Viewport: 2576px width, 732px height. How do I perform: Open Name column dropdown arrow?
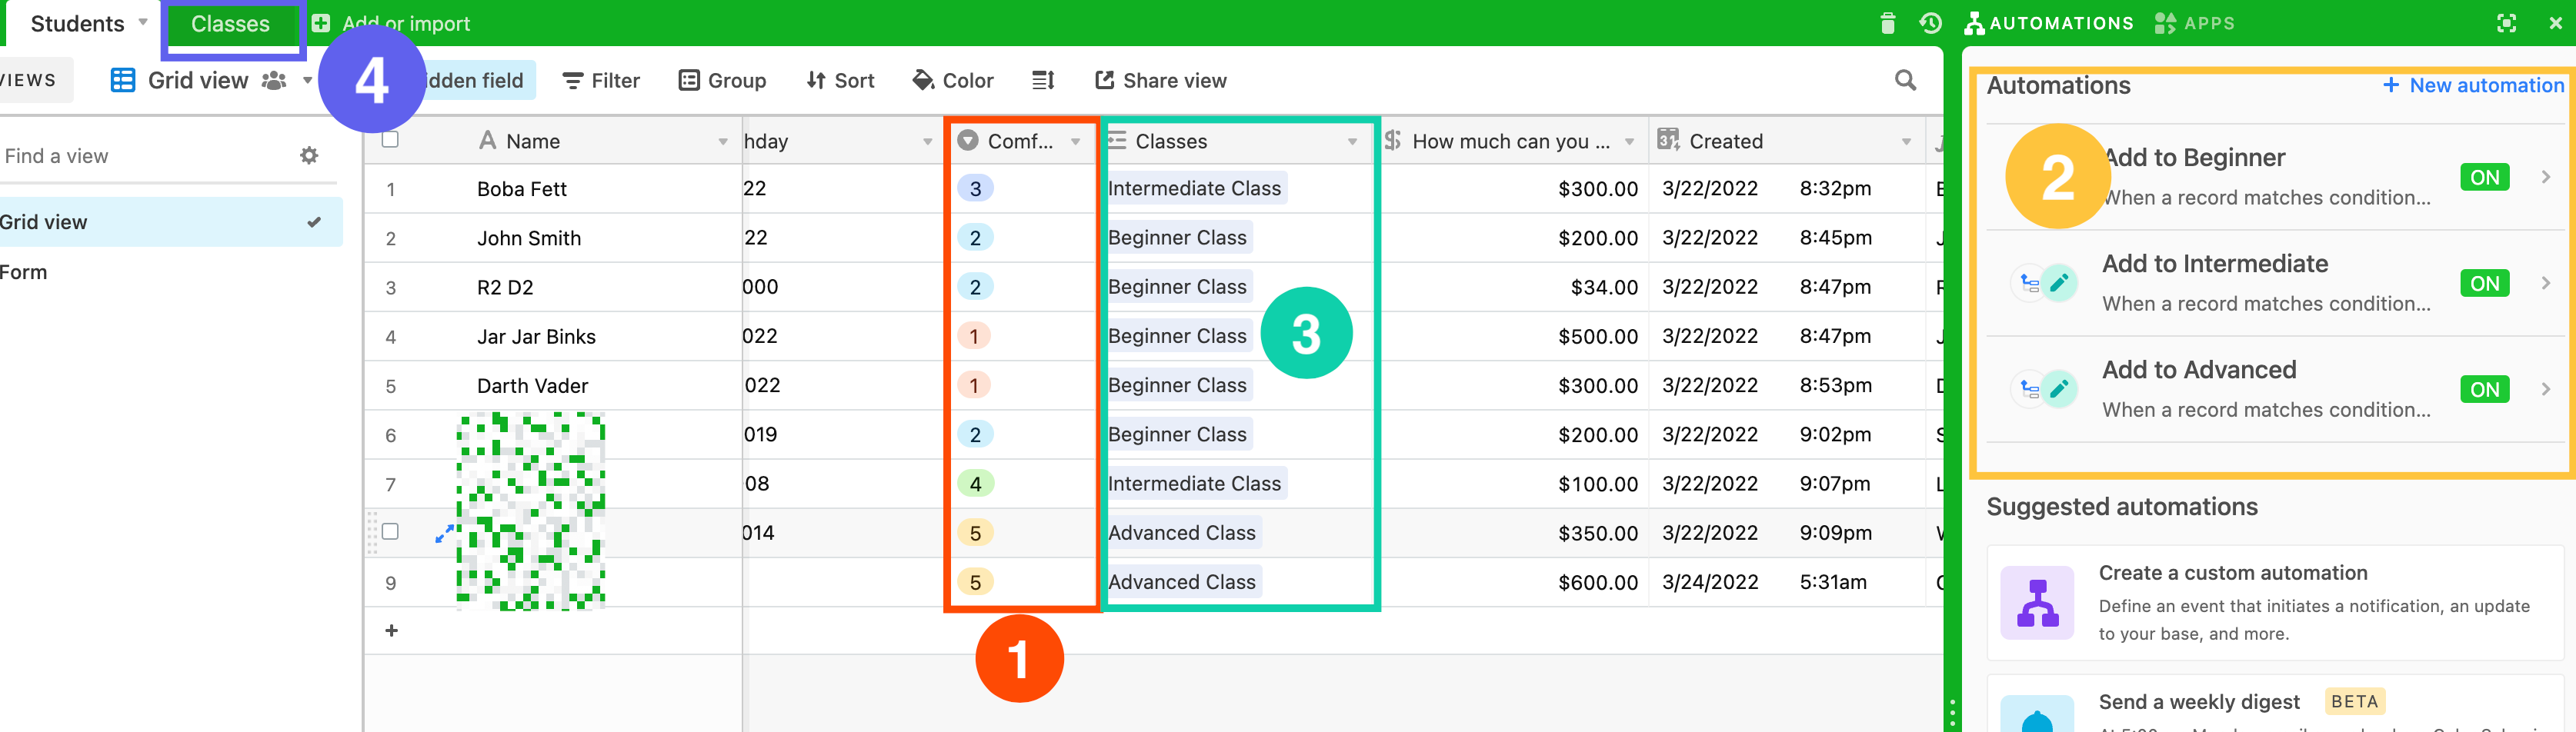pos(722,141)
